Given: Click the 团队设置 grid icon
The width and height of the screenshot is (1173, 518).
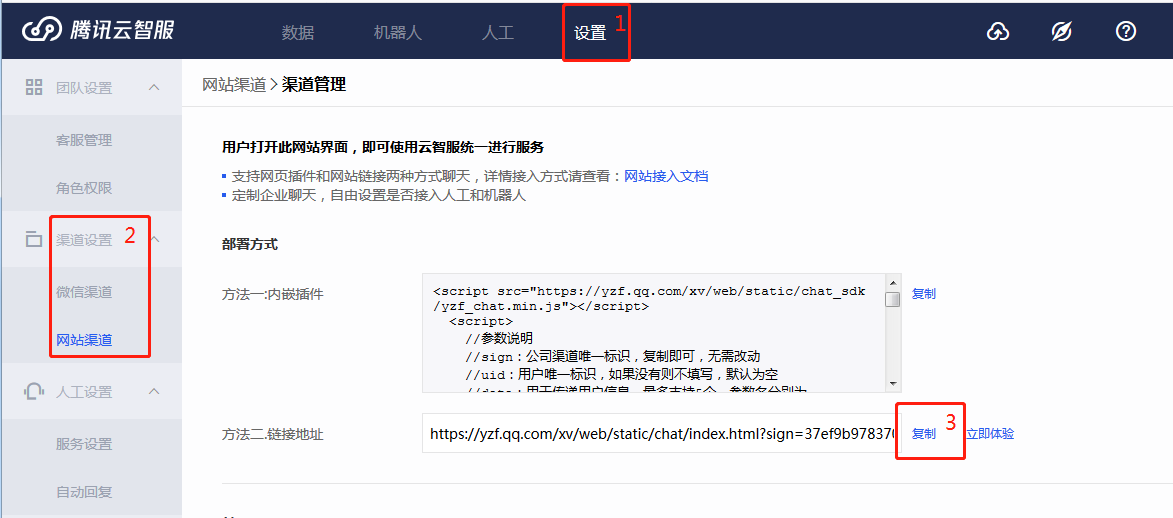Looking at the screenshot, I should tap(34, 88).
